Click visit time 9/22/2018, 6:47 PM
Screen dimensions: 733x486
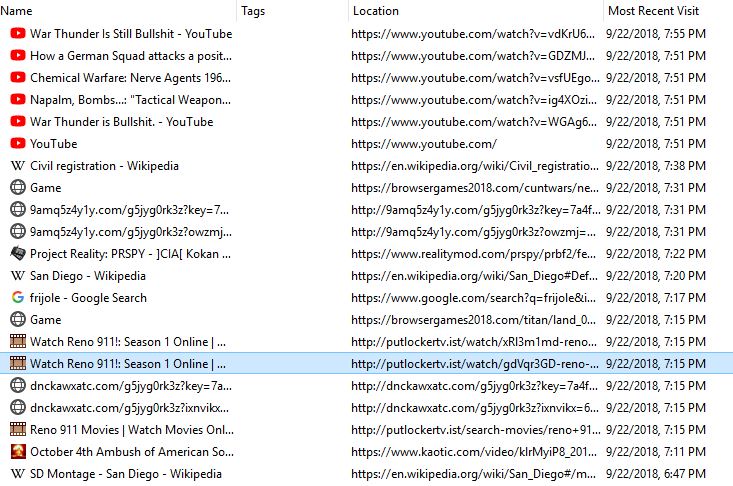point(656,473)
